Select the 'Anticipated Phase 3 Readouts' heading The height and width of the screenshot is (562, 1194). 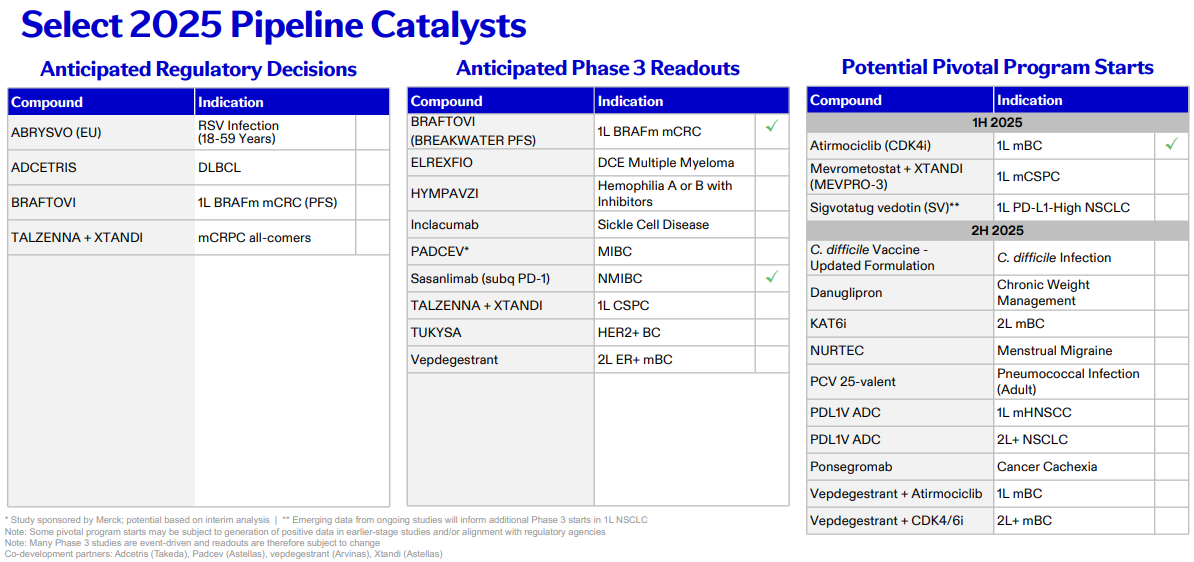598,69
